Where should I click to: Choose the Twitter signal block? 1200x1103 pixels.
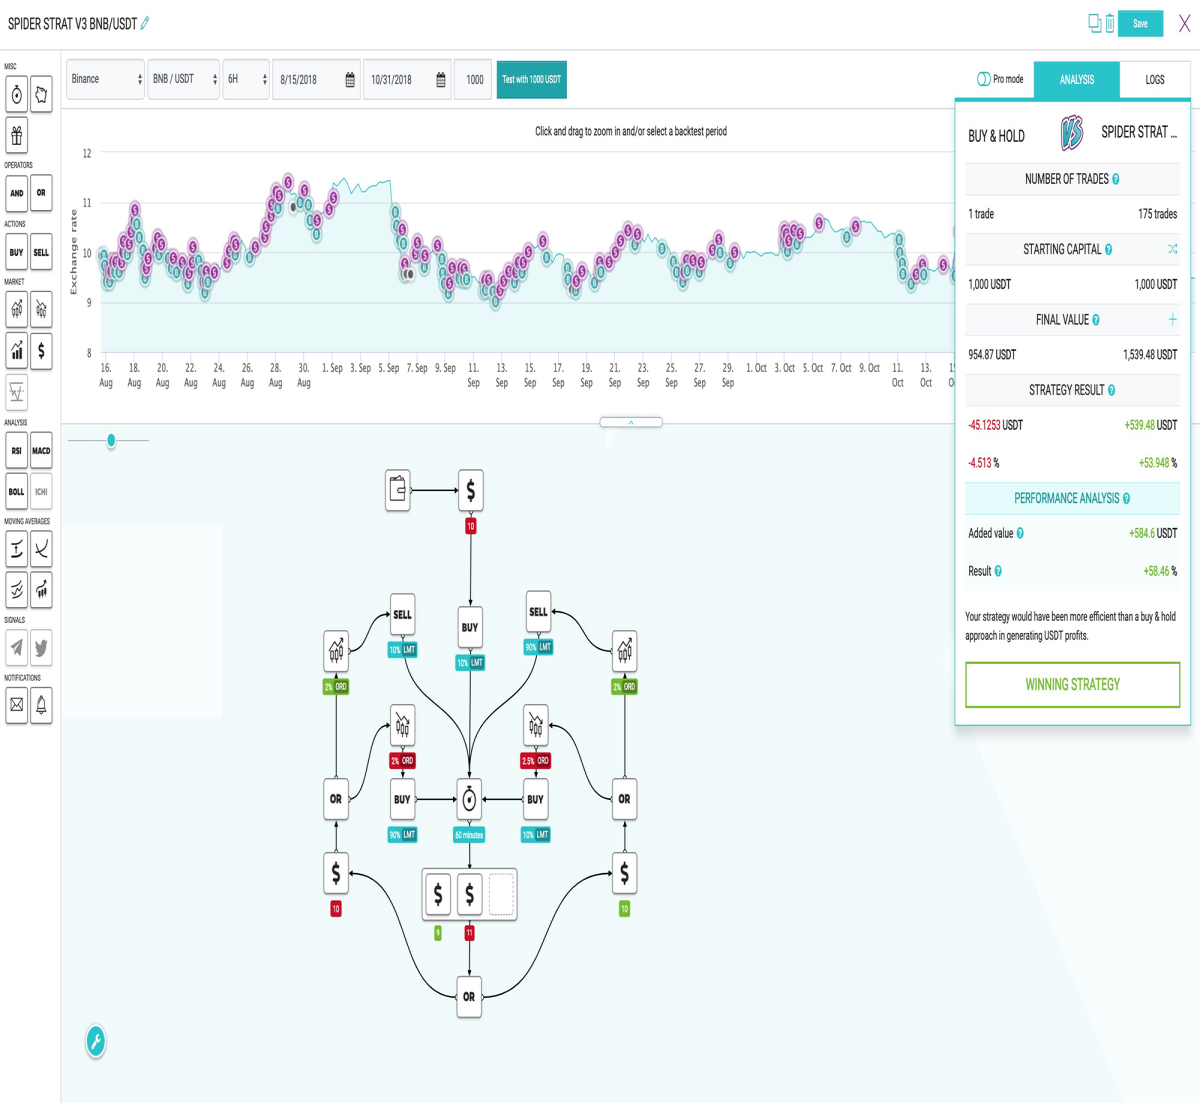[41, 648]
